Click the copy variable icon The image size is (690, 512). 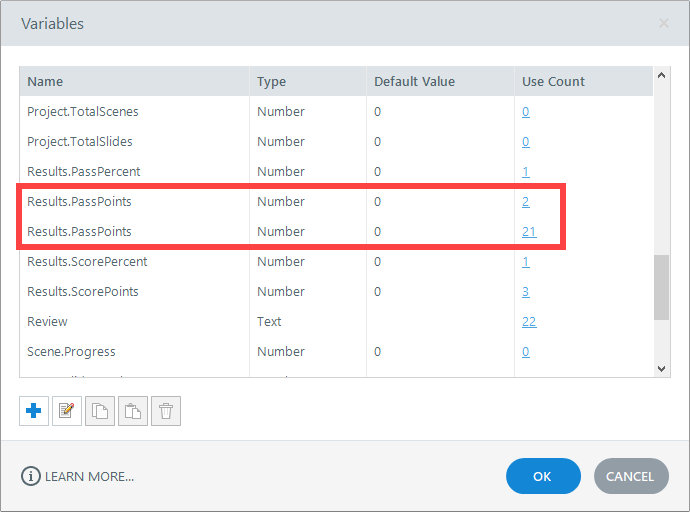100,411
